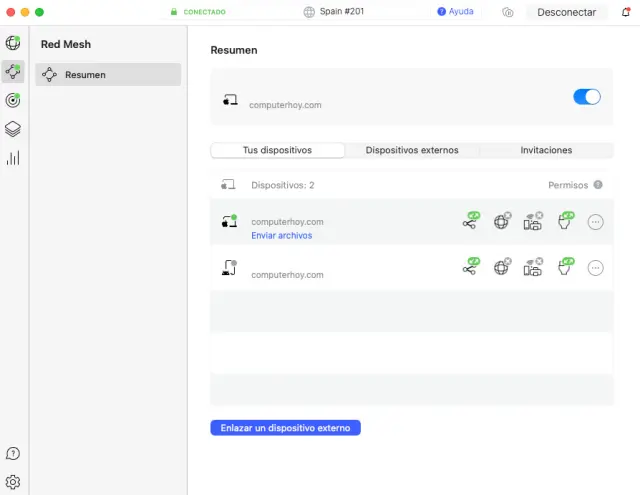Click the device icon with gray status dot
The image size is (640, 495).
click(229, 268)
